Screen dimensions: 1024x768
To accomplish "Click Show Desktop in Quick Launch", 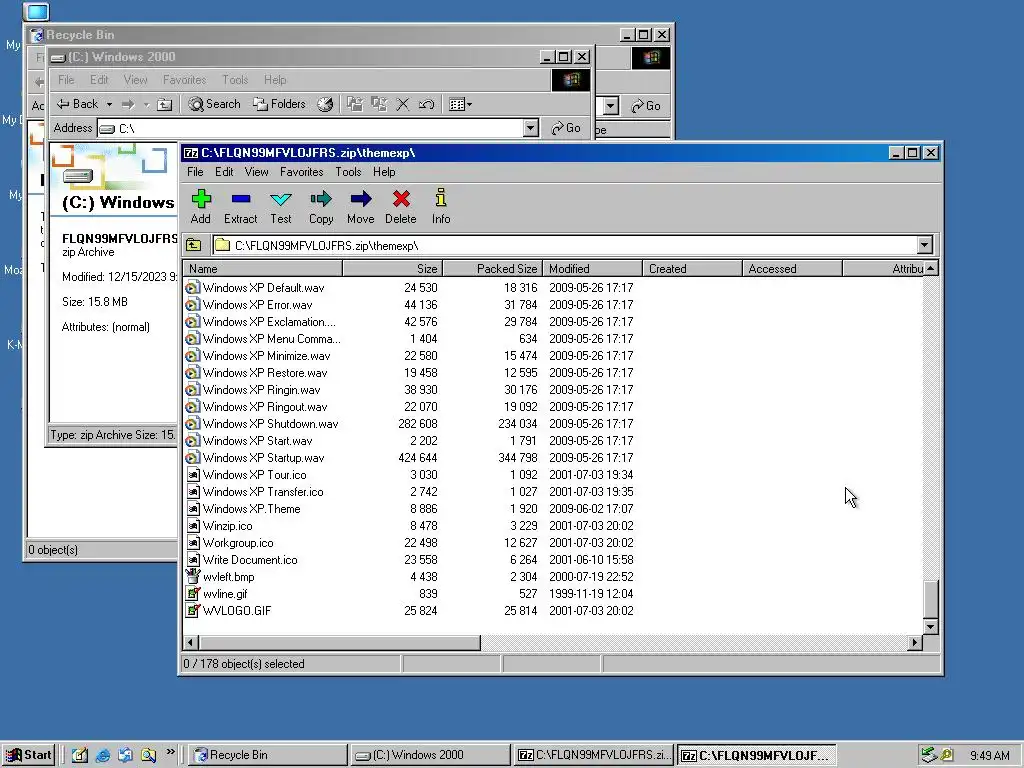I will pyautogui.click(x=80, y=755).
